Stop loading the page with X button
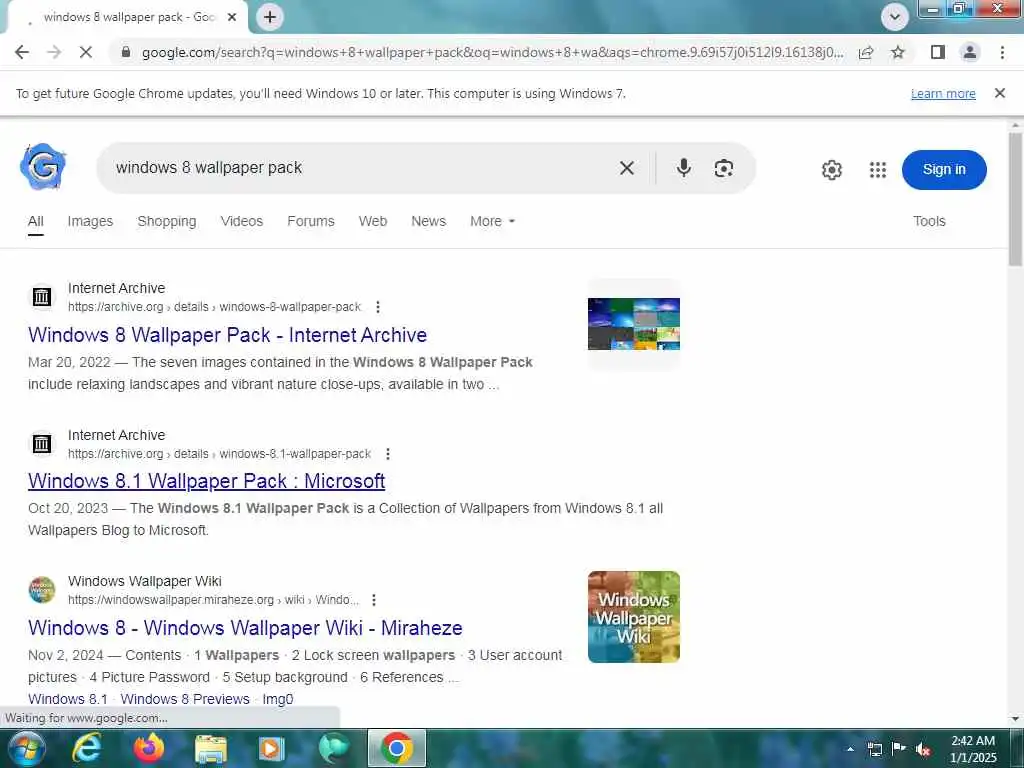The width and height of the screenshot is (1024, 768). point(86,52)
